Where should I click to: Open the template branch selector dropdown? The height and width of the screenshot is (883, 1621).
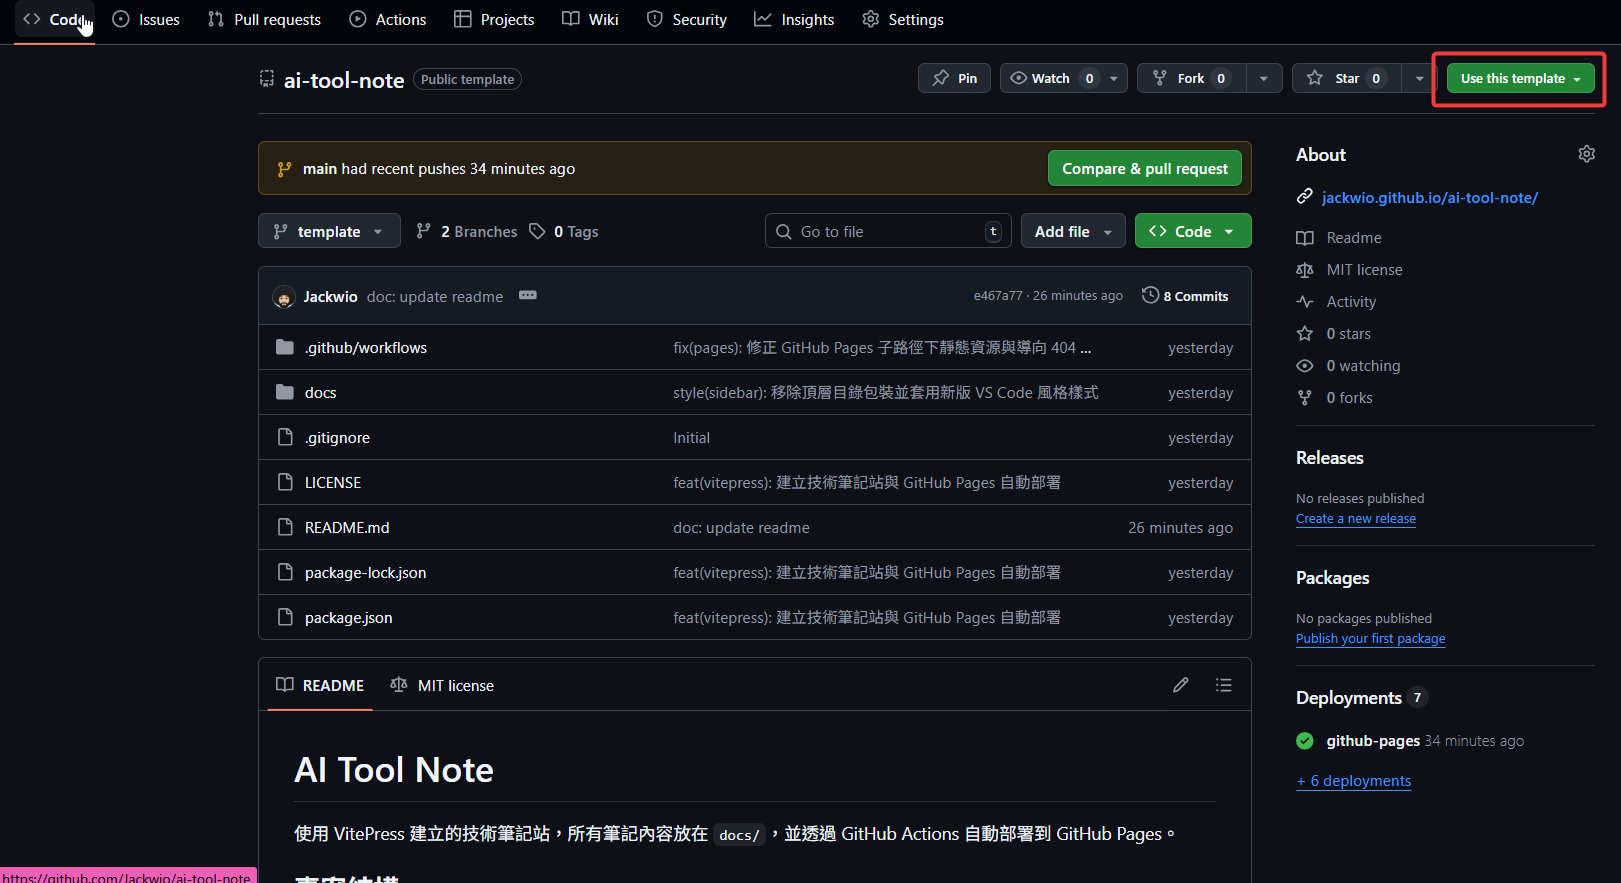coord(329,231)
